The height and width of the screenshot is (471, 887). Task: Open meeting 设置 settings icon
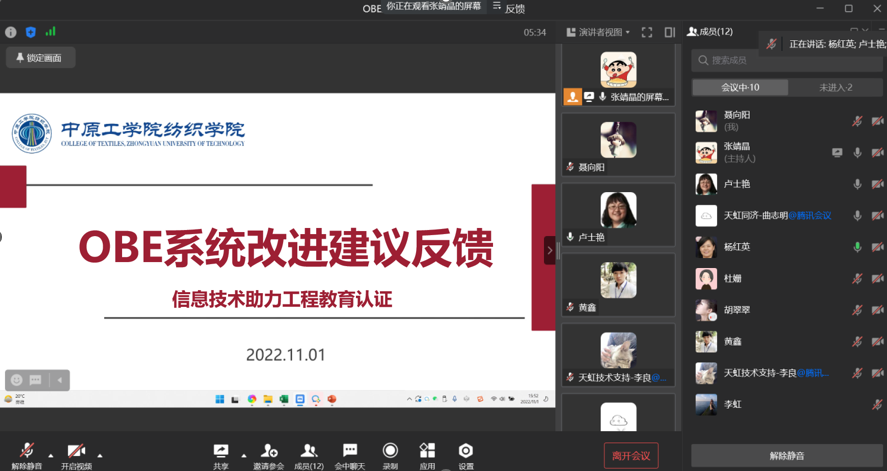click(465, 451)
